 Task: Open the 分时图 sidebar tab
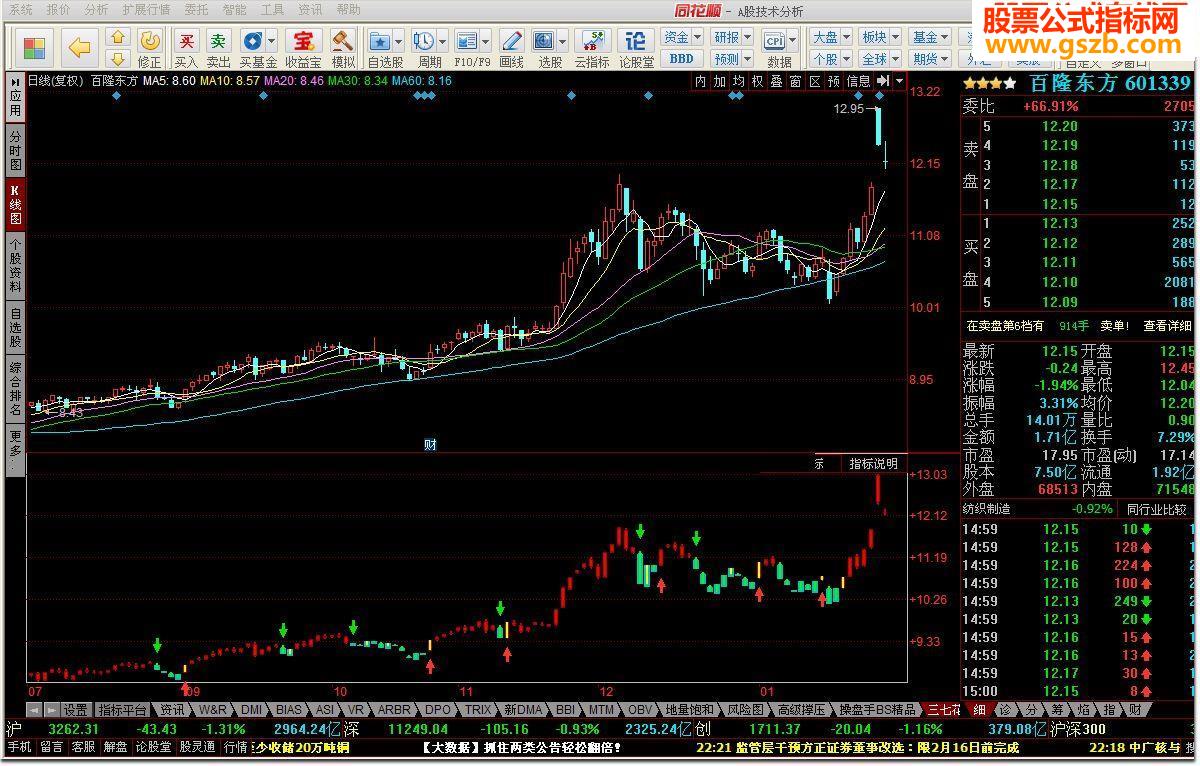point(16,150)
